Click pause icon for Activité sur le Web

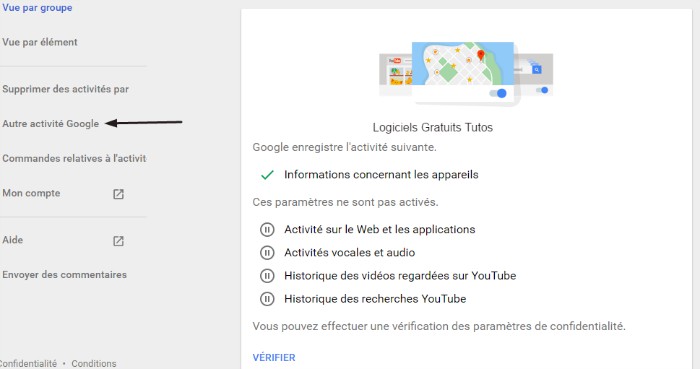pos(267,230)
